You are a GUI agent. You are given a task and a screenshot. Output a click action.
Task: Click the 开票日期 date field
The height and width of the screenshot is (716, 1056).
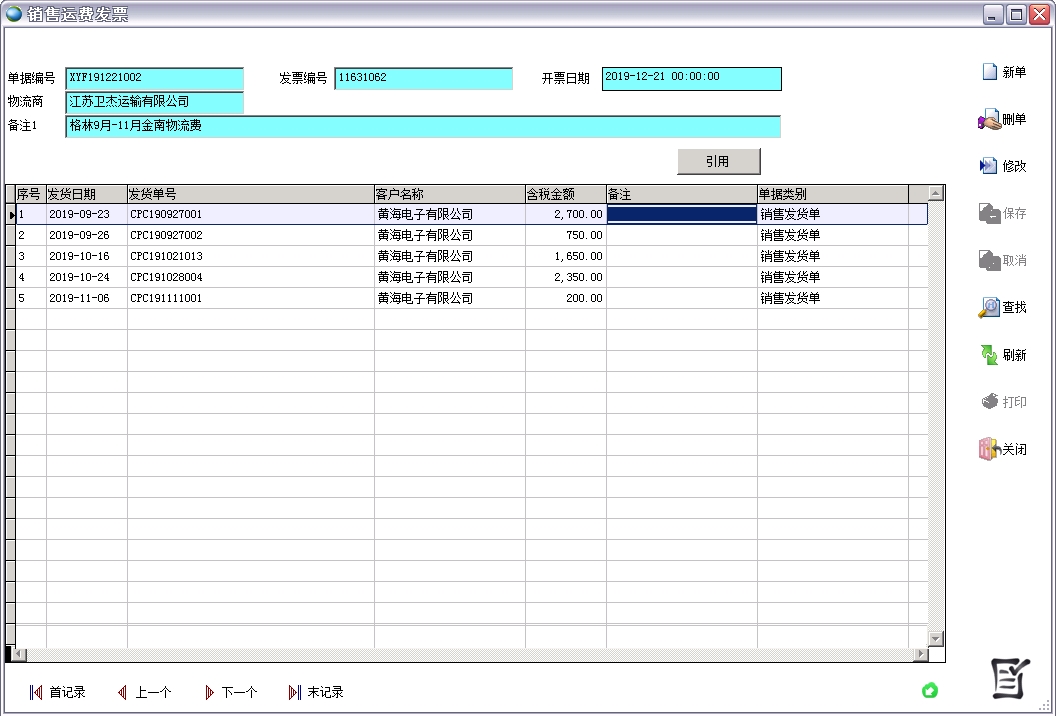[x=691, y=78]
